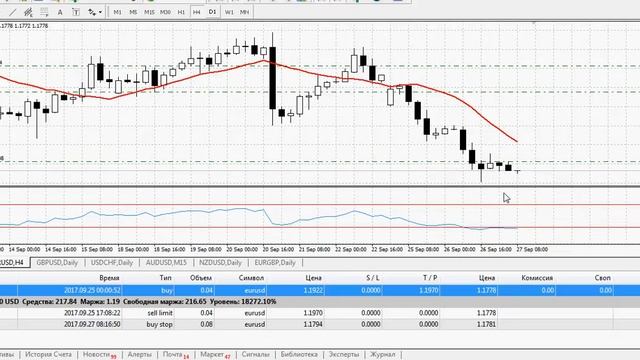Open the Журнал terminal tab
The height and width of the screenshot is (360, 640).
tap(382, 354)
